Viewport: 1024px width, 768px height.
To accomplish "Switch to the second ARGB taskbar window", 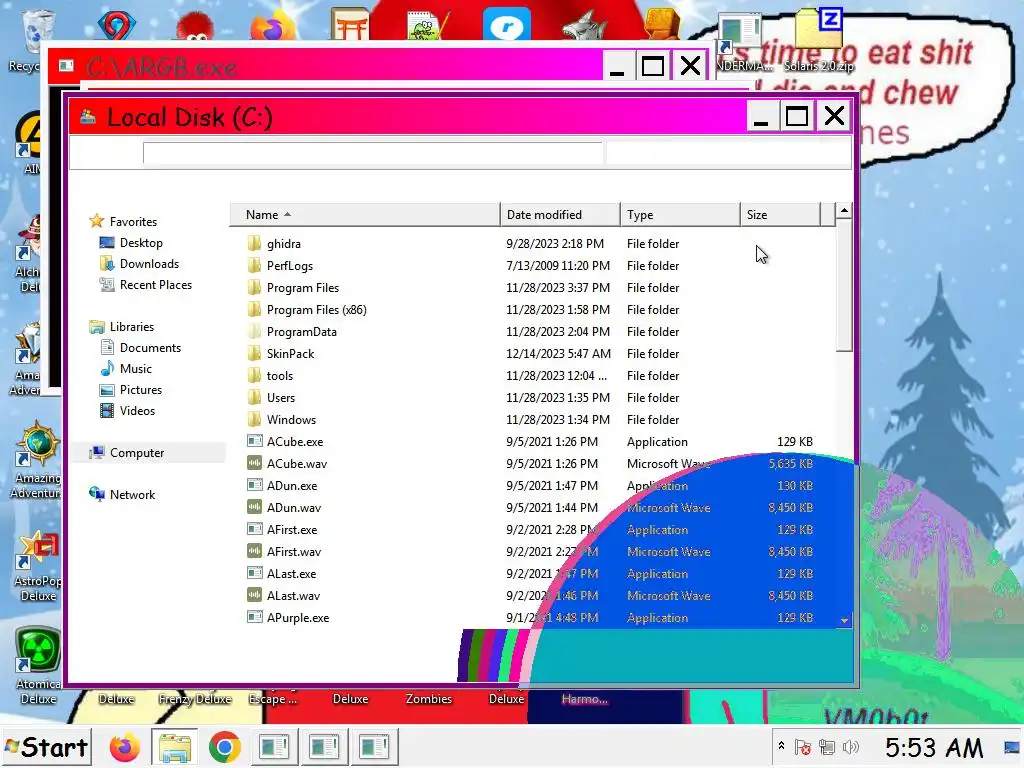I will 324,747.
